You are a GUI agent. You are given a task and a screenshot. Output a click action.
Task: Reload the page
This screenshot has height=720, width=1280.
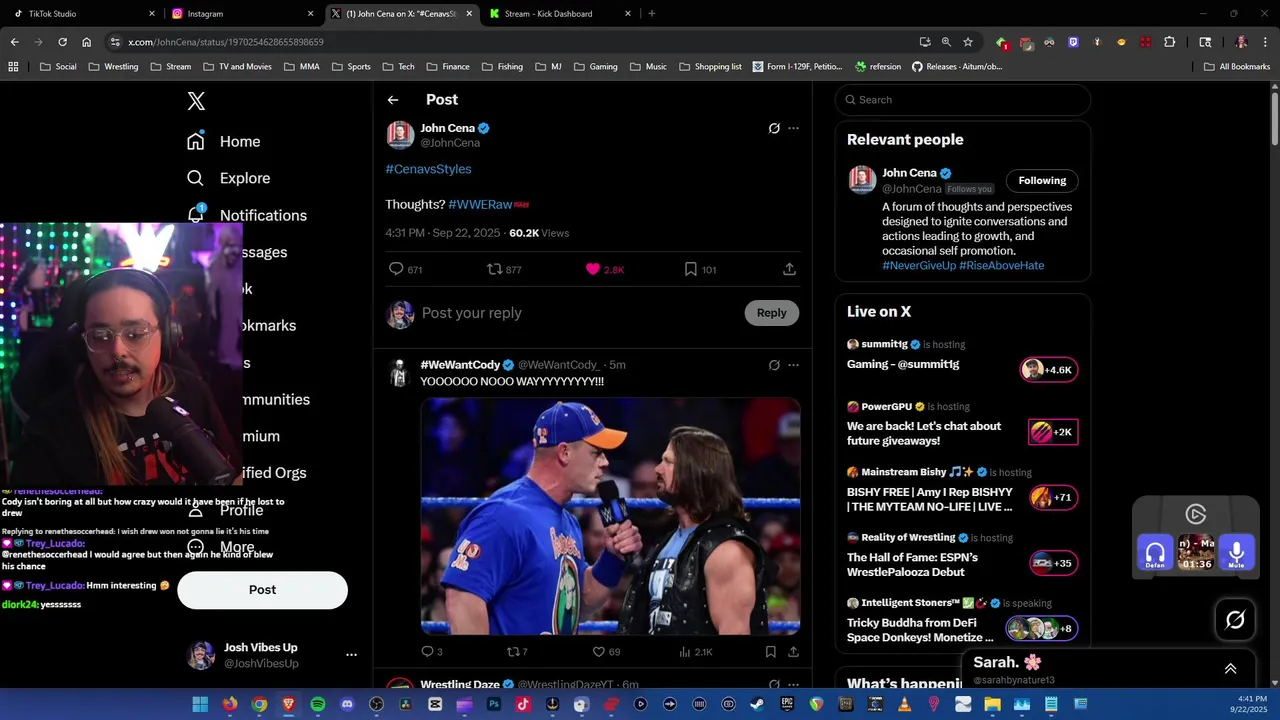click(x=62, y=42)
